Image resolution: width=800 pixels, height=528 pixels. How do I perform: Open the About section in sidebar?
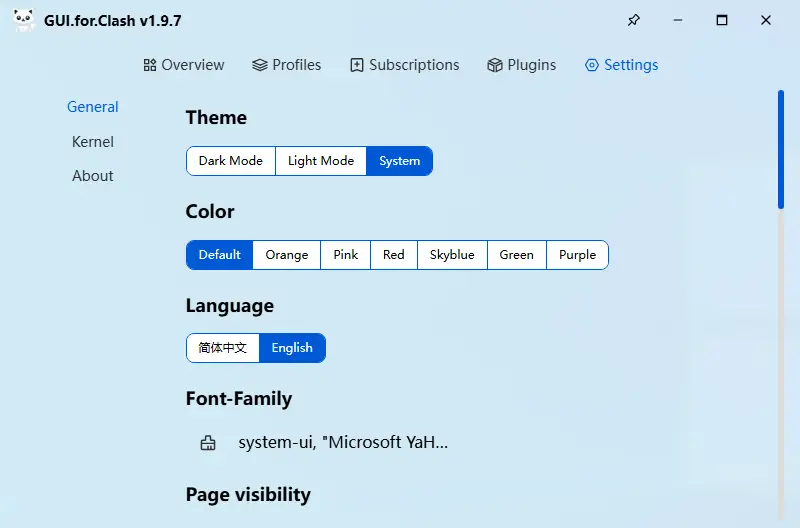pos(93,176)
